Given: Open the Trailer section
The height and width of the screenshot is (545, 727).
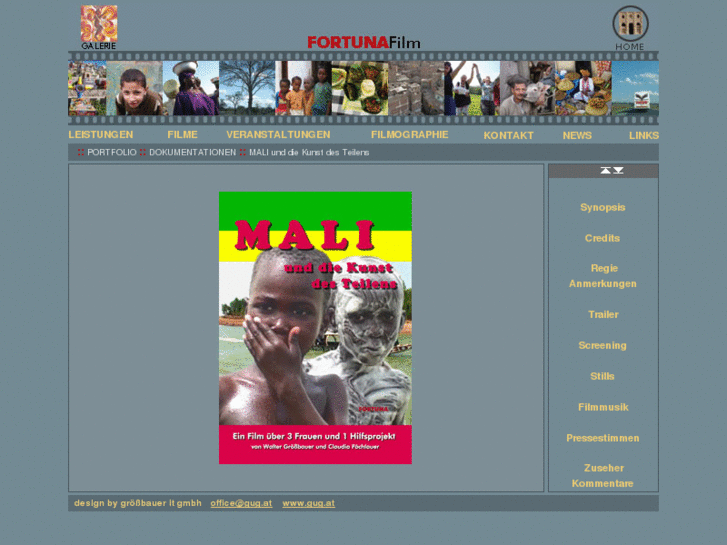Looking at the screenshot, I should [603, 314].
